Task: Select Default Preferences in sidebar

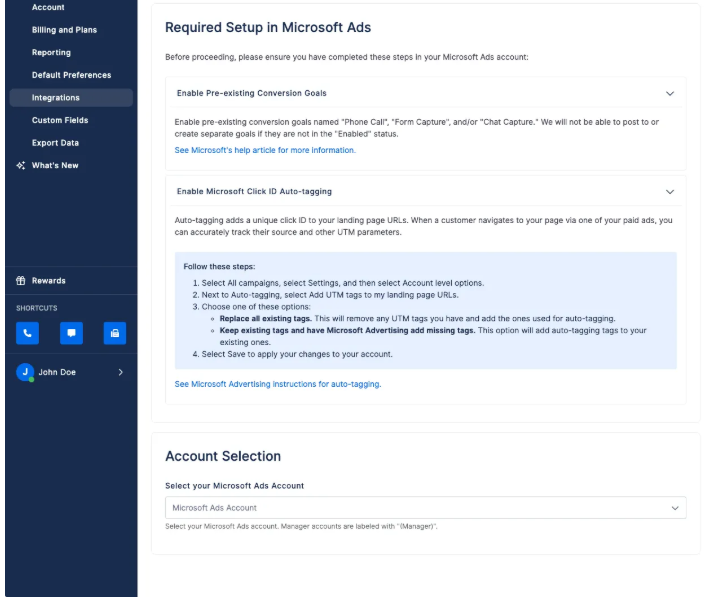Action: pos(71,75)
